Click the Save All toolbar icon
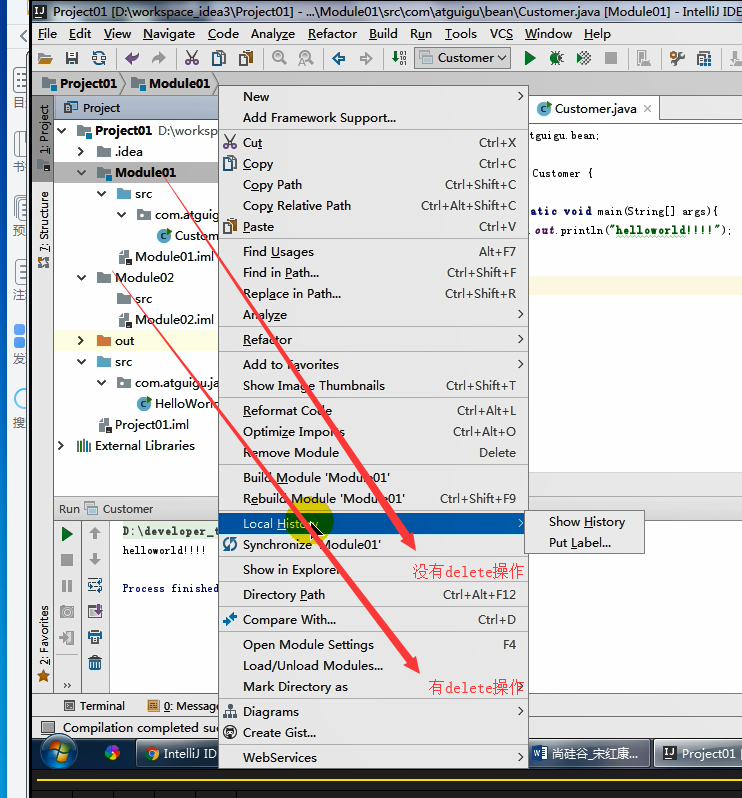Screen dimensions: 742x798 click(x=72, y=59)
